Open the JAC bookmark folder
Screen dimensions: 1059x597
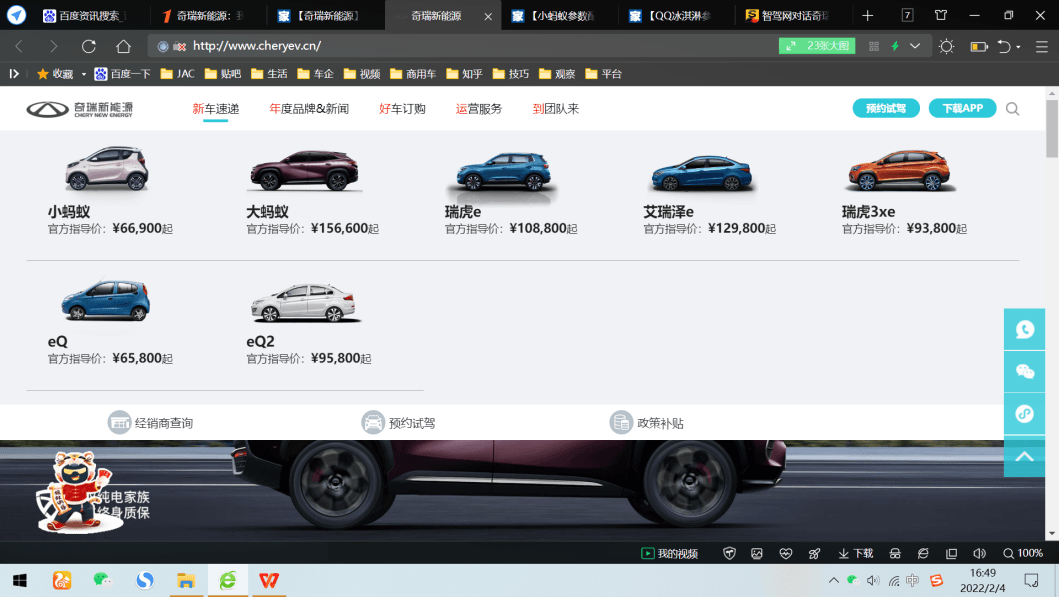pos(177,74)
